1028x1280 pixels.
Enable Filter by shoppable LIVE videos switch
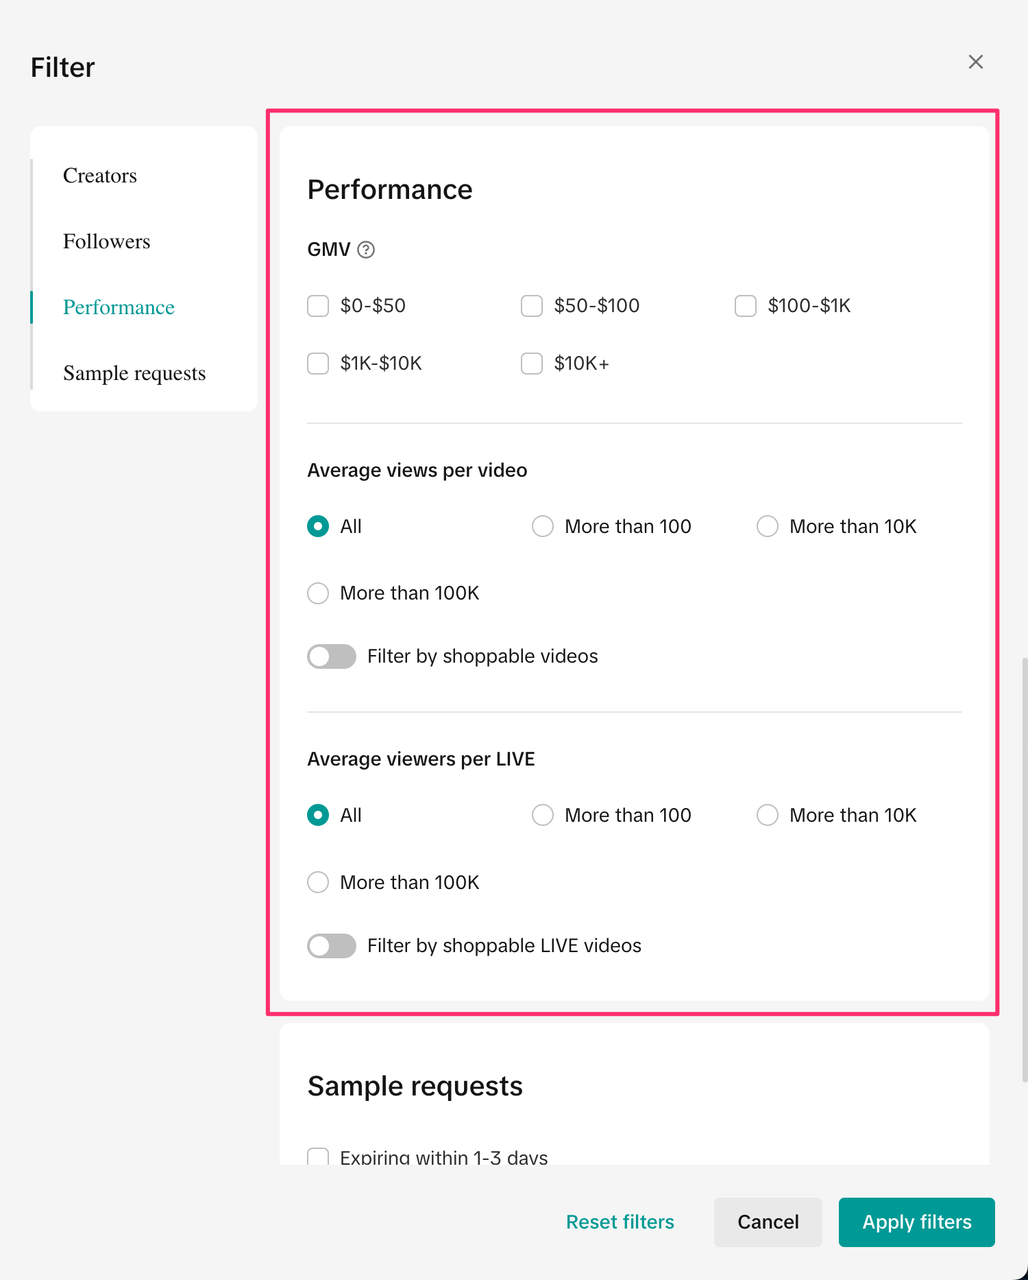(332, 946)
